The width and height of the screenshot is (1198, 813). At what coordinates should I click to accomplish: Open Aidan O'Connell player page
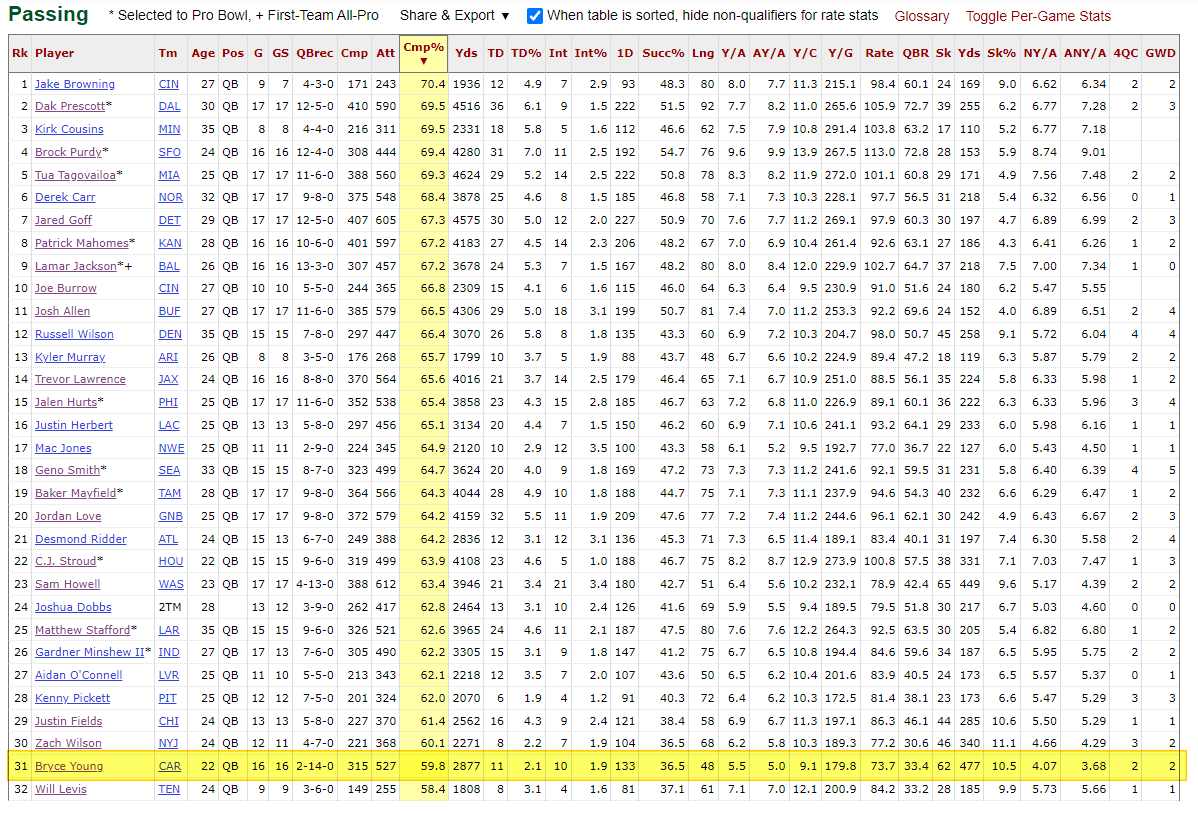(79, 675)
